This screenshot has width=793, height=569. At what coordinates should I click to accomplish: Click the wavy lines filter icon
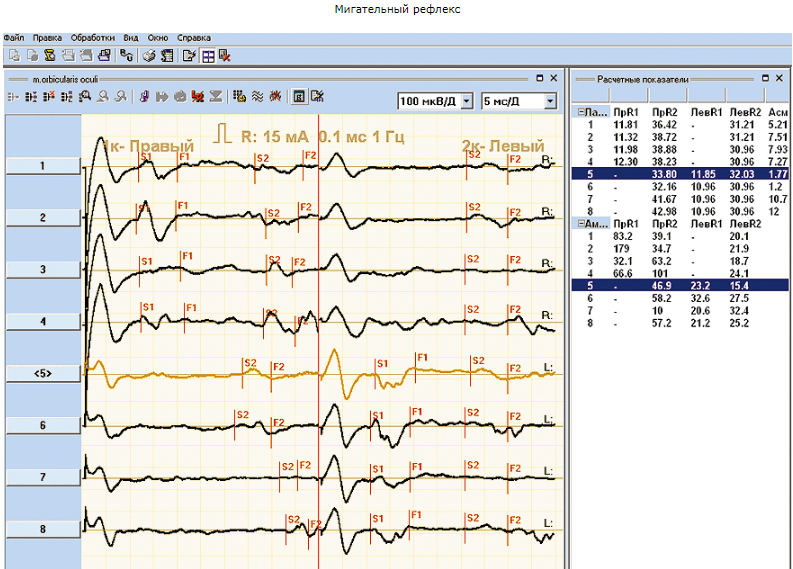(x=257, y=96)
